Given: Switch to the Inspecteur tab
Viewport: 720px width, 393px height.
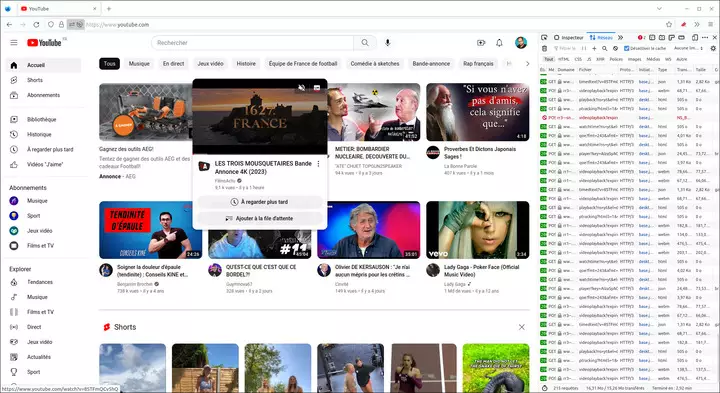Looking at the screenshot, I should (569, 37).
